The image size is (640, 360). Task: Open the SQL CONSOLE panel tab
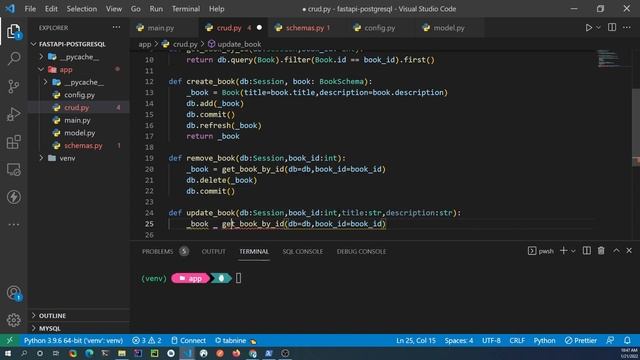[x=302, y=251]
